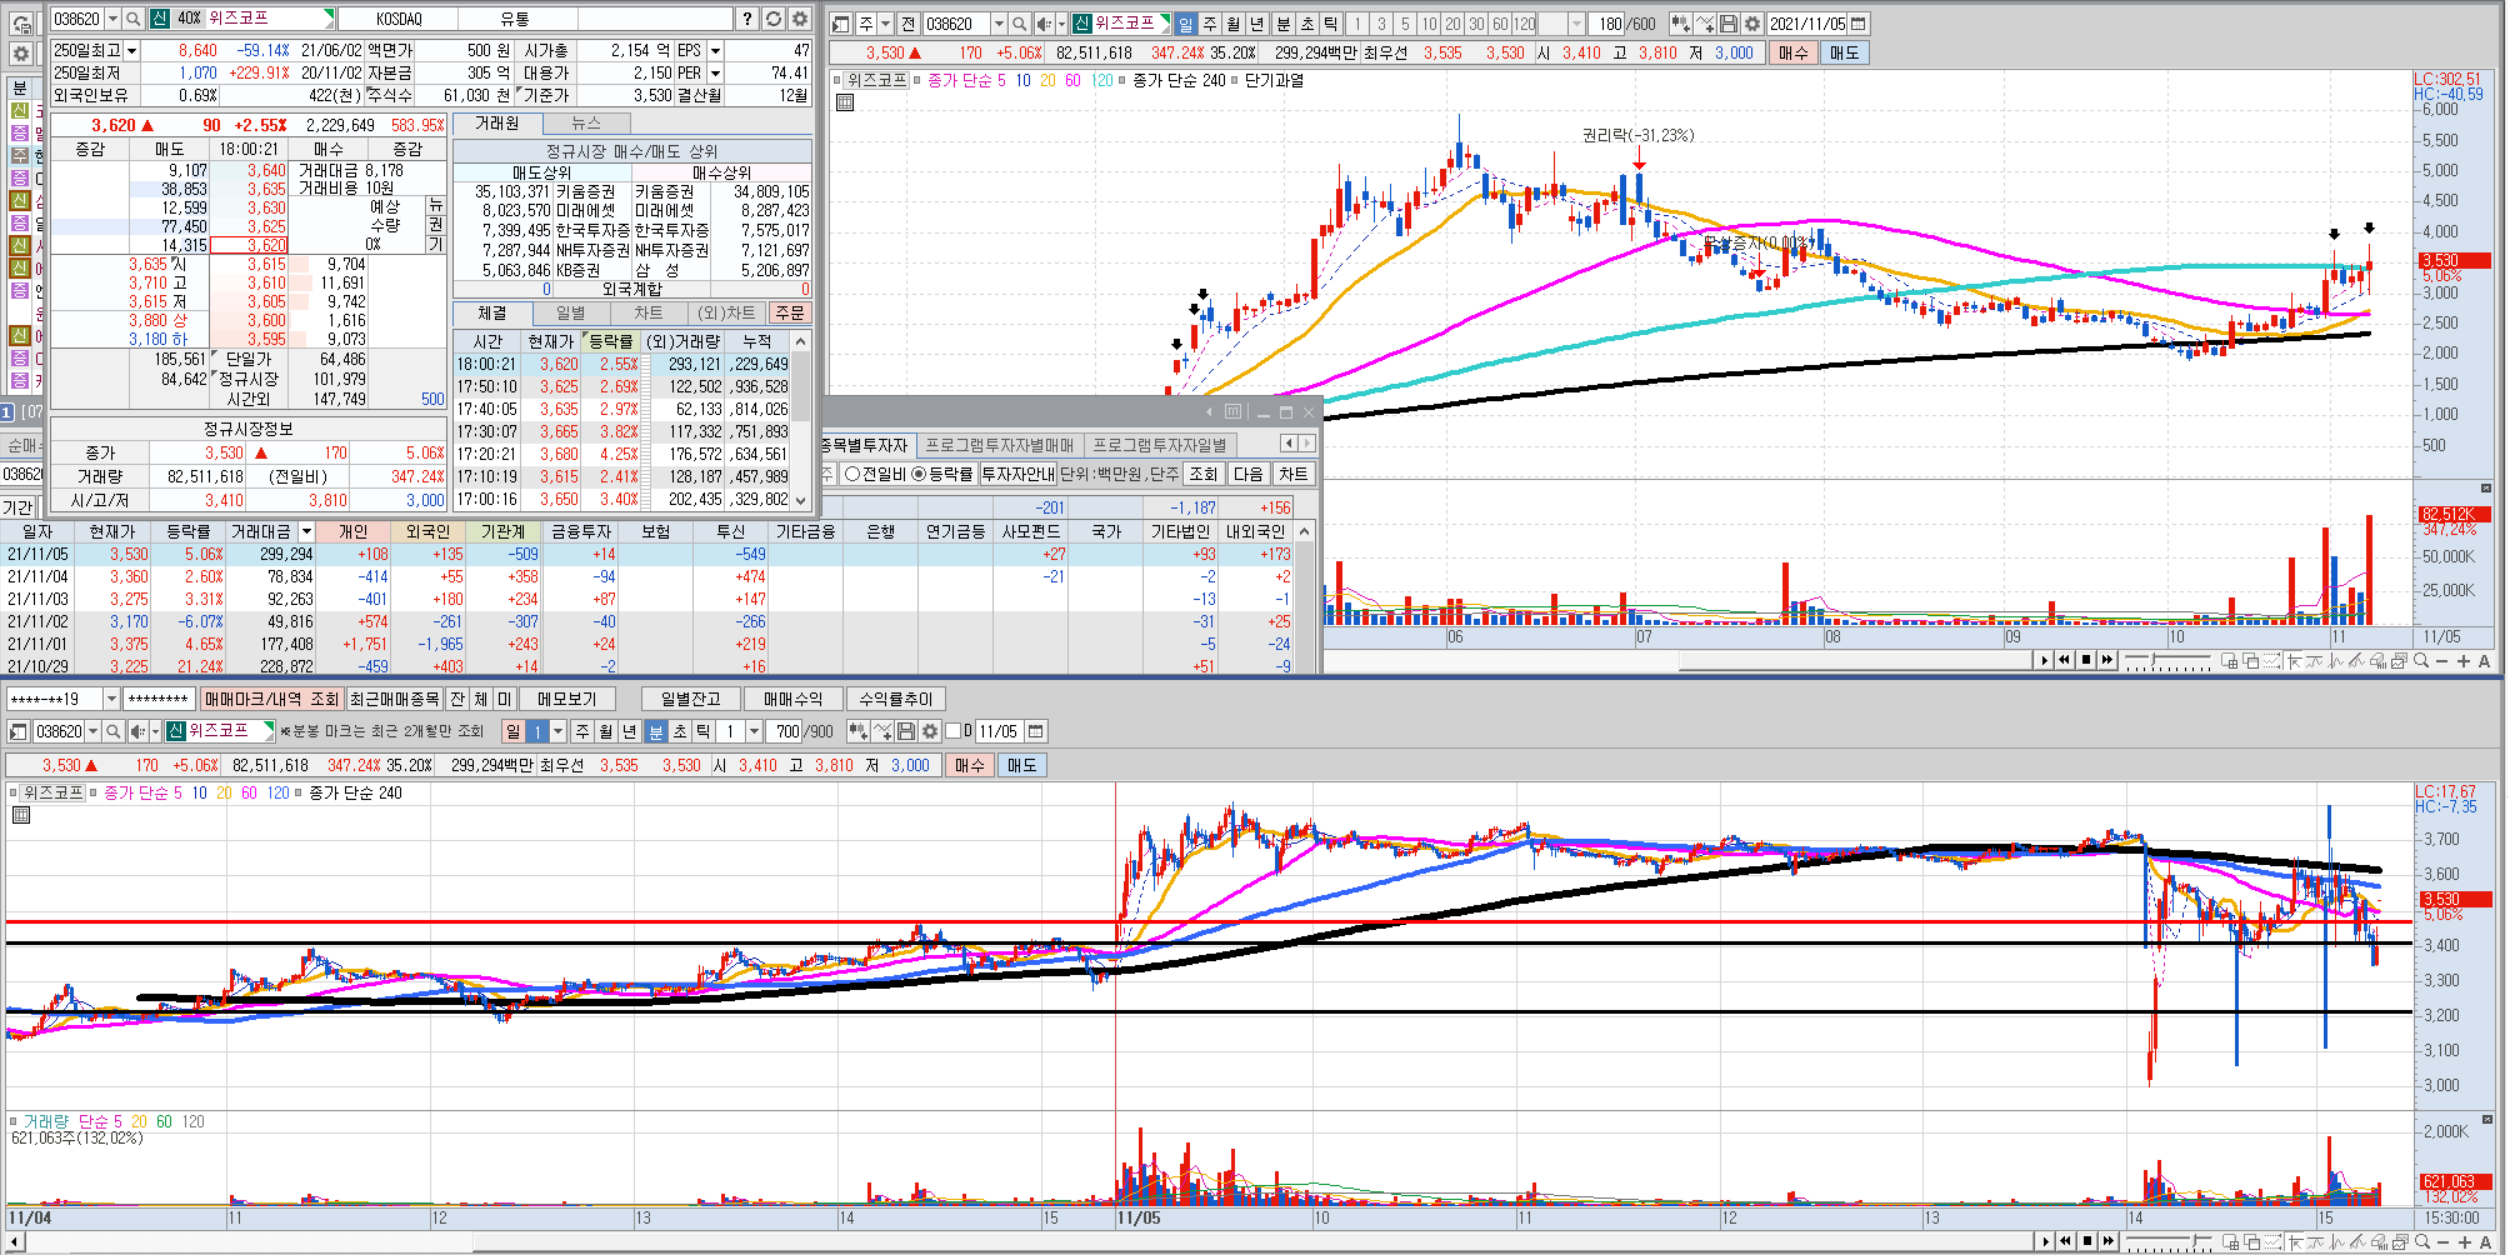Viewport: 2508px width, 1255px height.
Task: Expand 250일최고 dropdown
Action: [132, 50]
